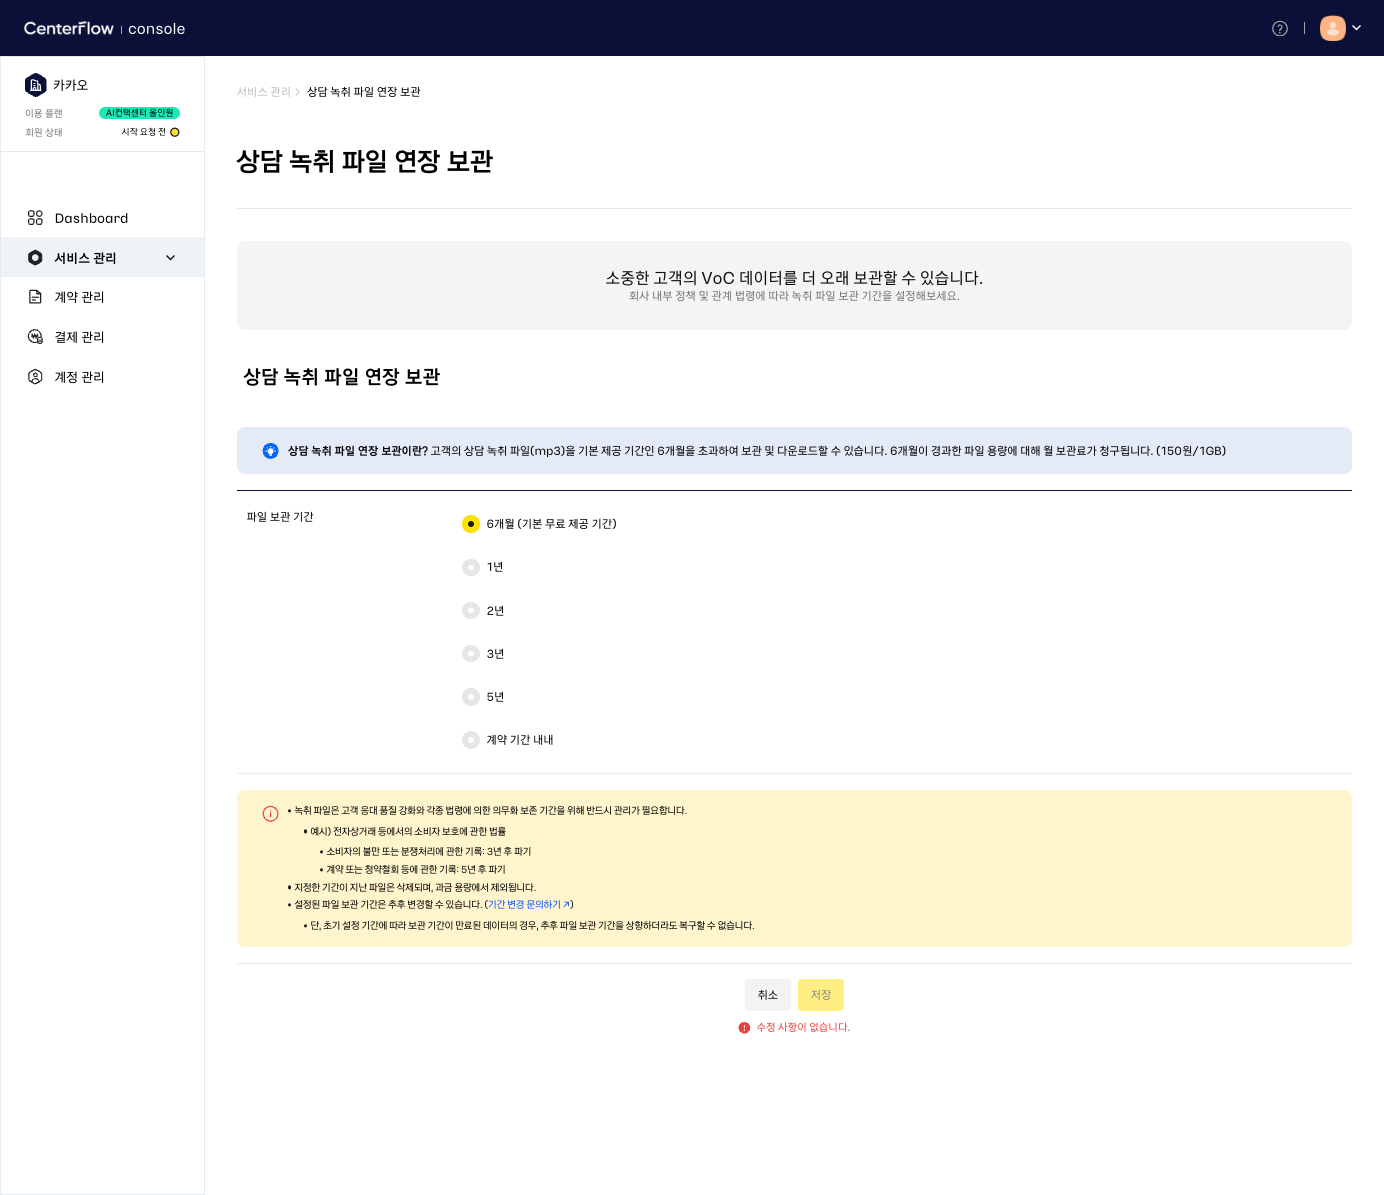
Task: Collapse the 서비스 관리 sidebar chevron
Action: coord(170,258)
